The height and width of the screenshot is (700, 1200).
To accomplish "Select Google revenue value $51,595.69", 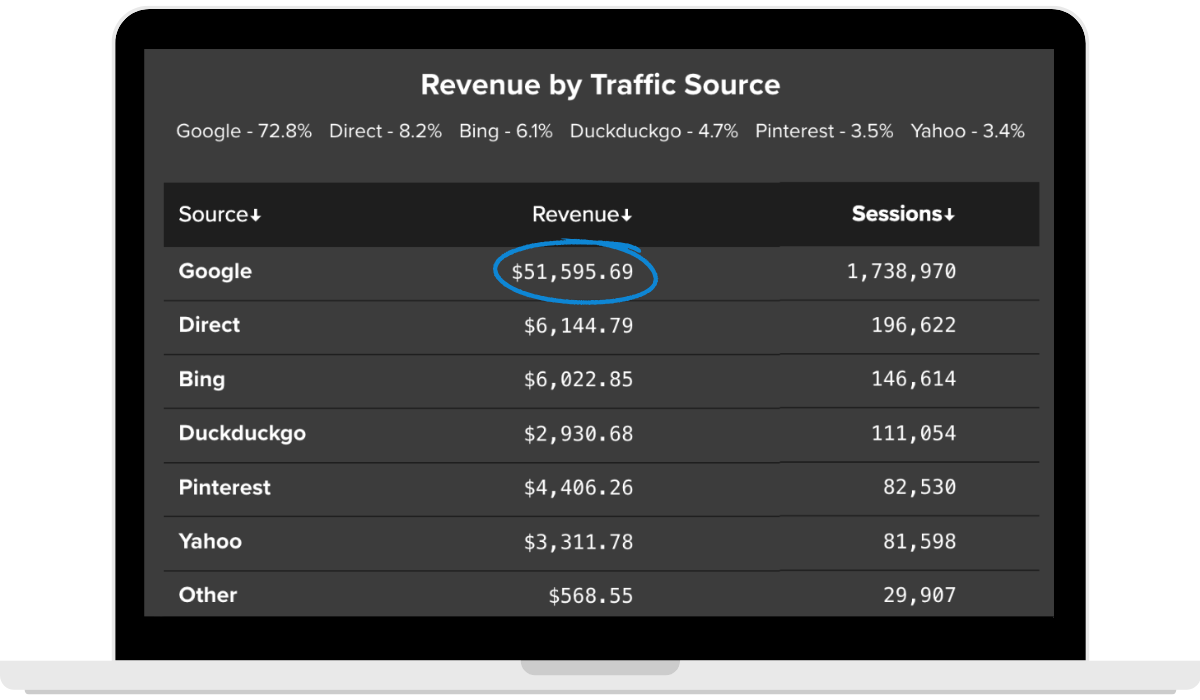I will (x=572, y=271).
